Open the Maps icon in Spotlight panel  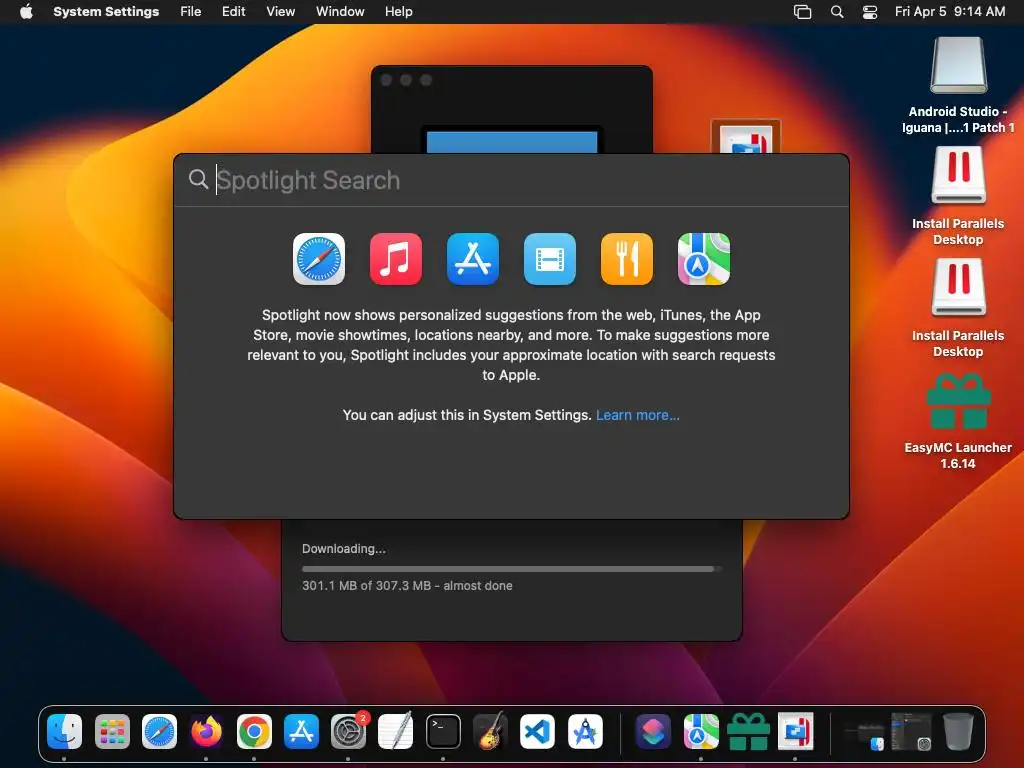coord(704,259)
